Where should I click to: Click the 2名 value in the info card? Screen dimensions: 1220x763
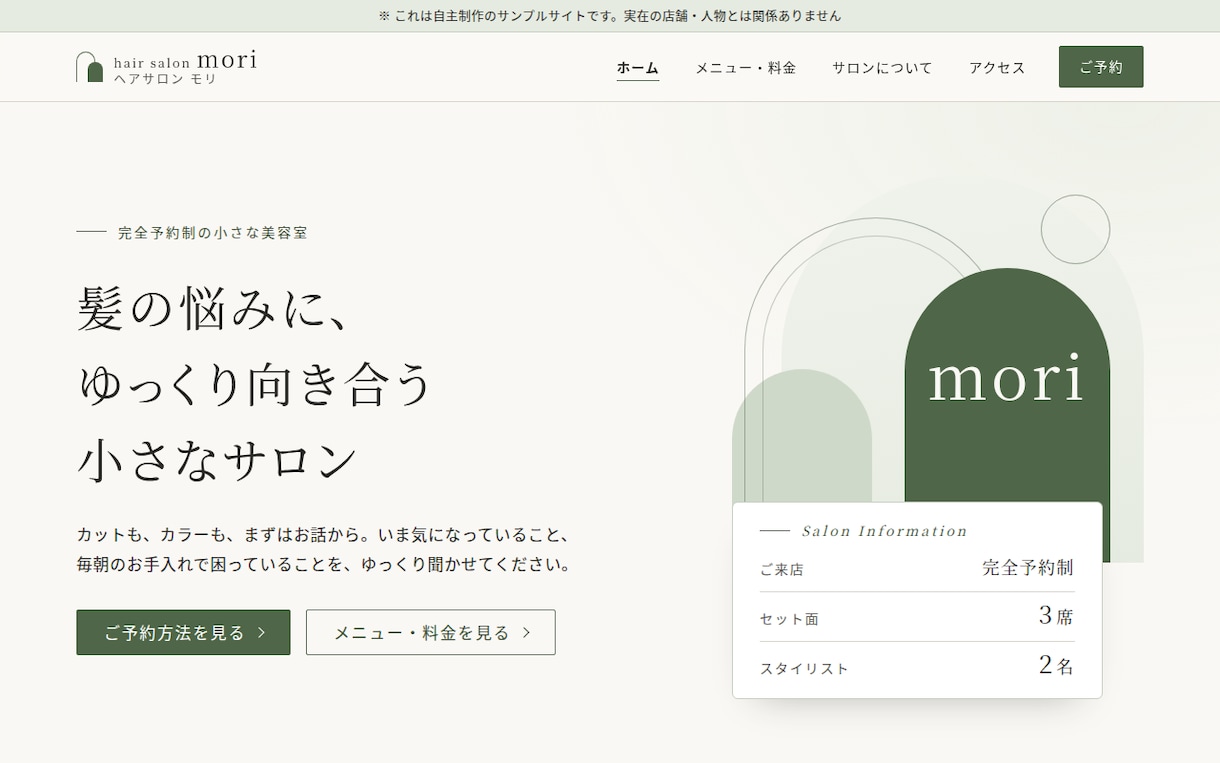1056,665
